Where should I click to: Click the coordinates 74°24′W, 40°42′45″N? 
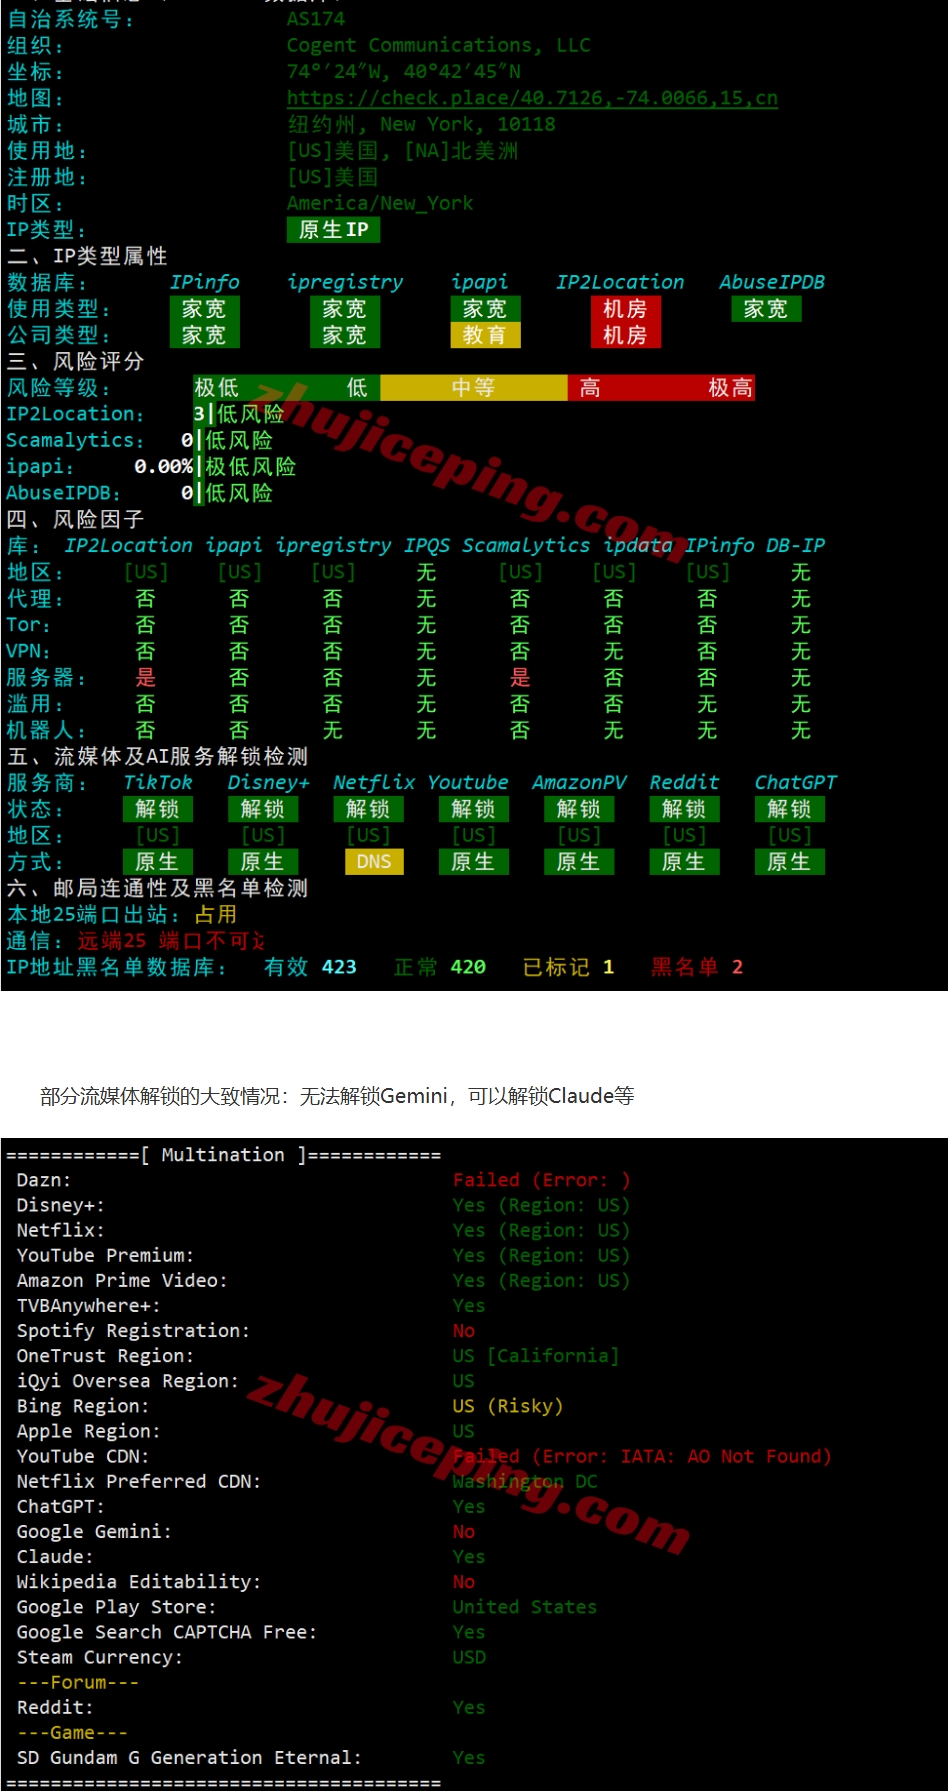[403, 71]
